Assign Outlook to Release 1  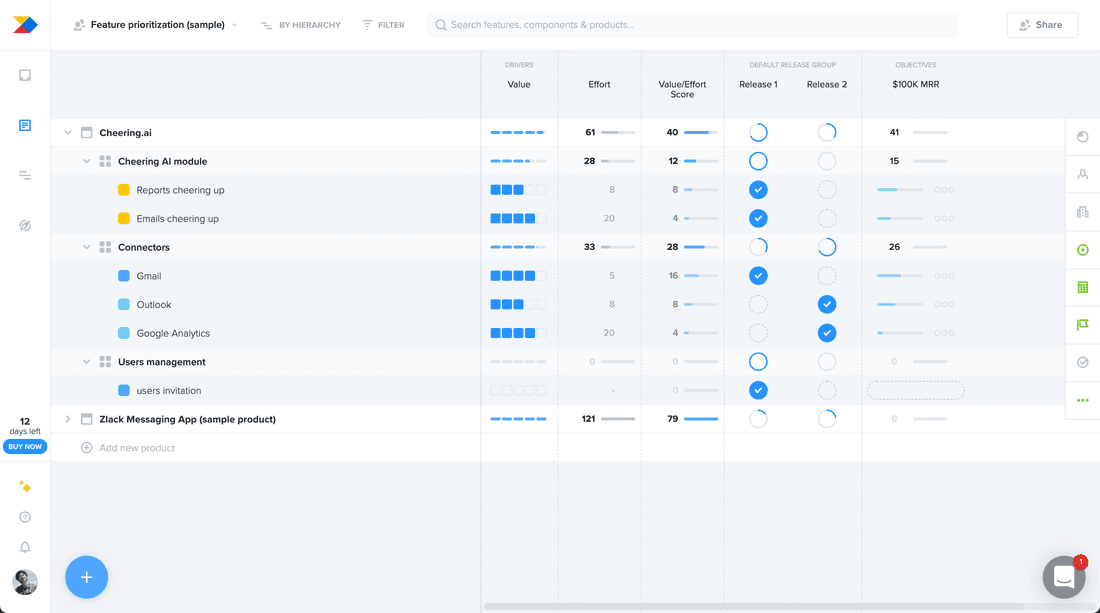click(758, 304)
